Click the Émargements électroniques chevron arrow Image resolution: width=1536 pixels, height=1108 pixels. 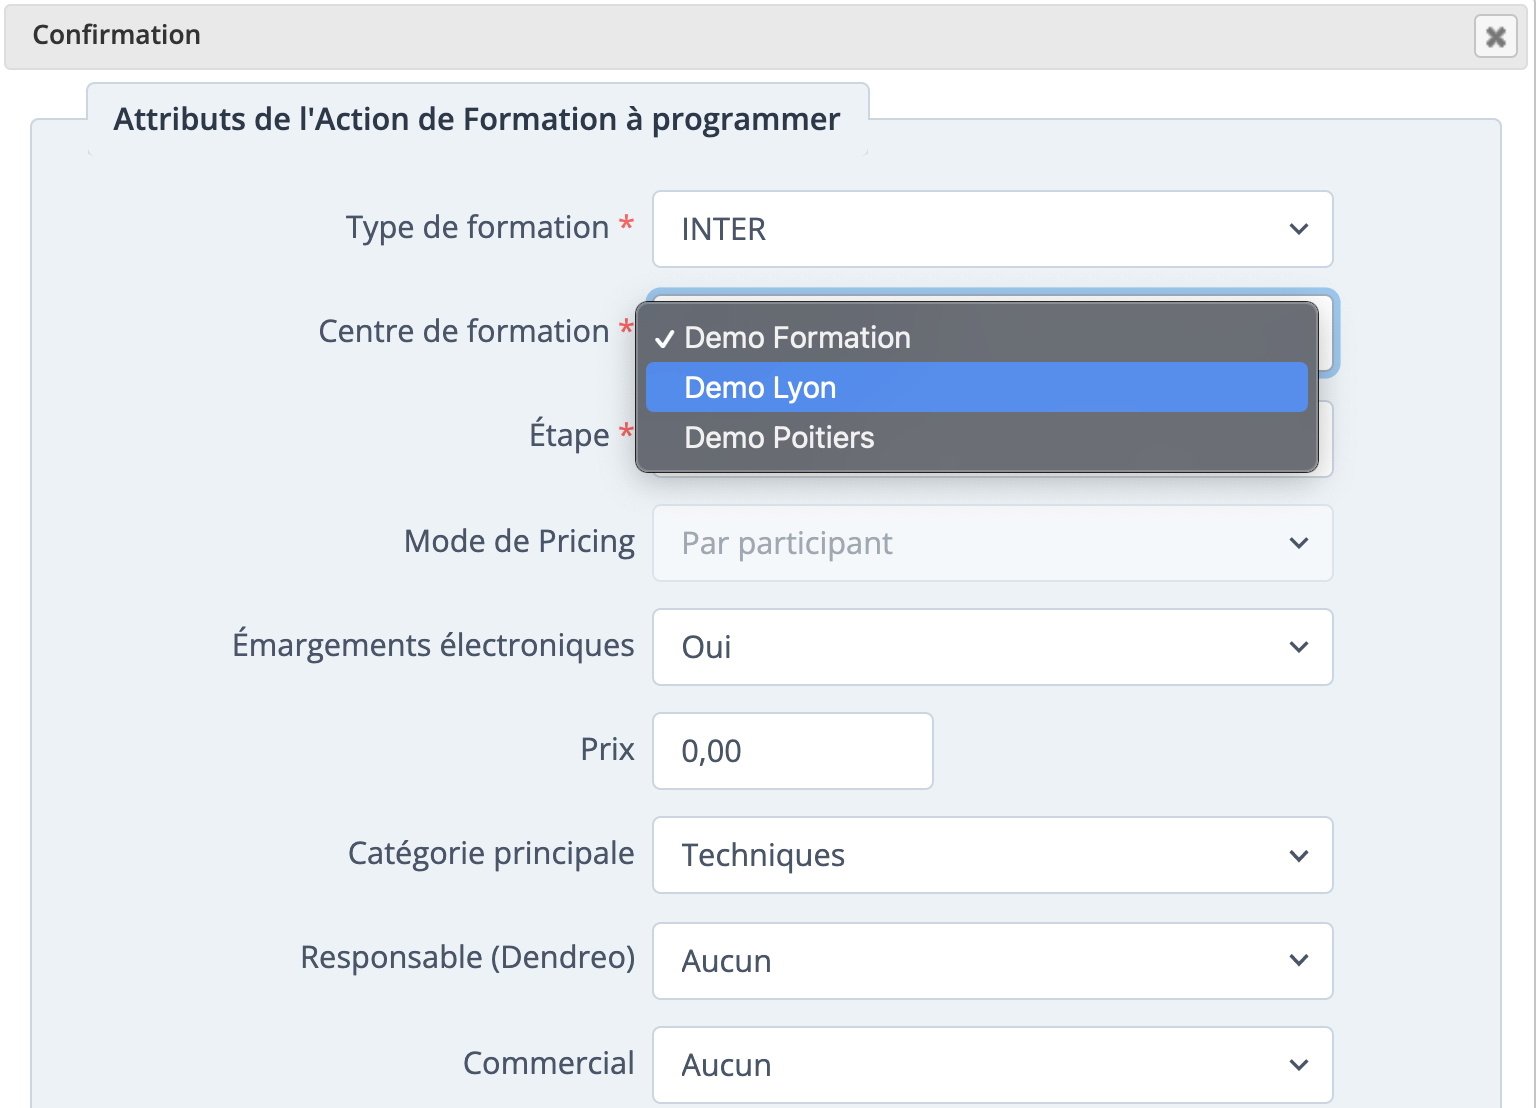click(1298, 647)
